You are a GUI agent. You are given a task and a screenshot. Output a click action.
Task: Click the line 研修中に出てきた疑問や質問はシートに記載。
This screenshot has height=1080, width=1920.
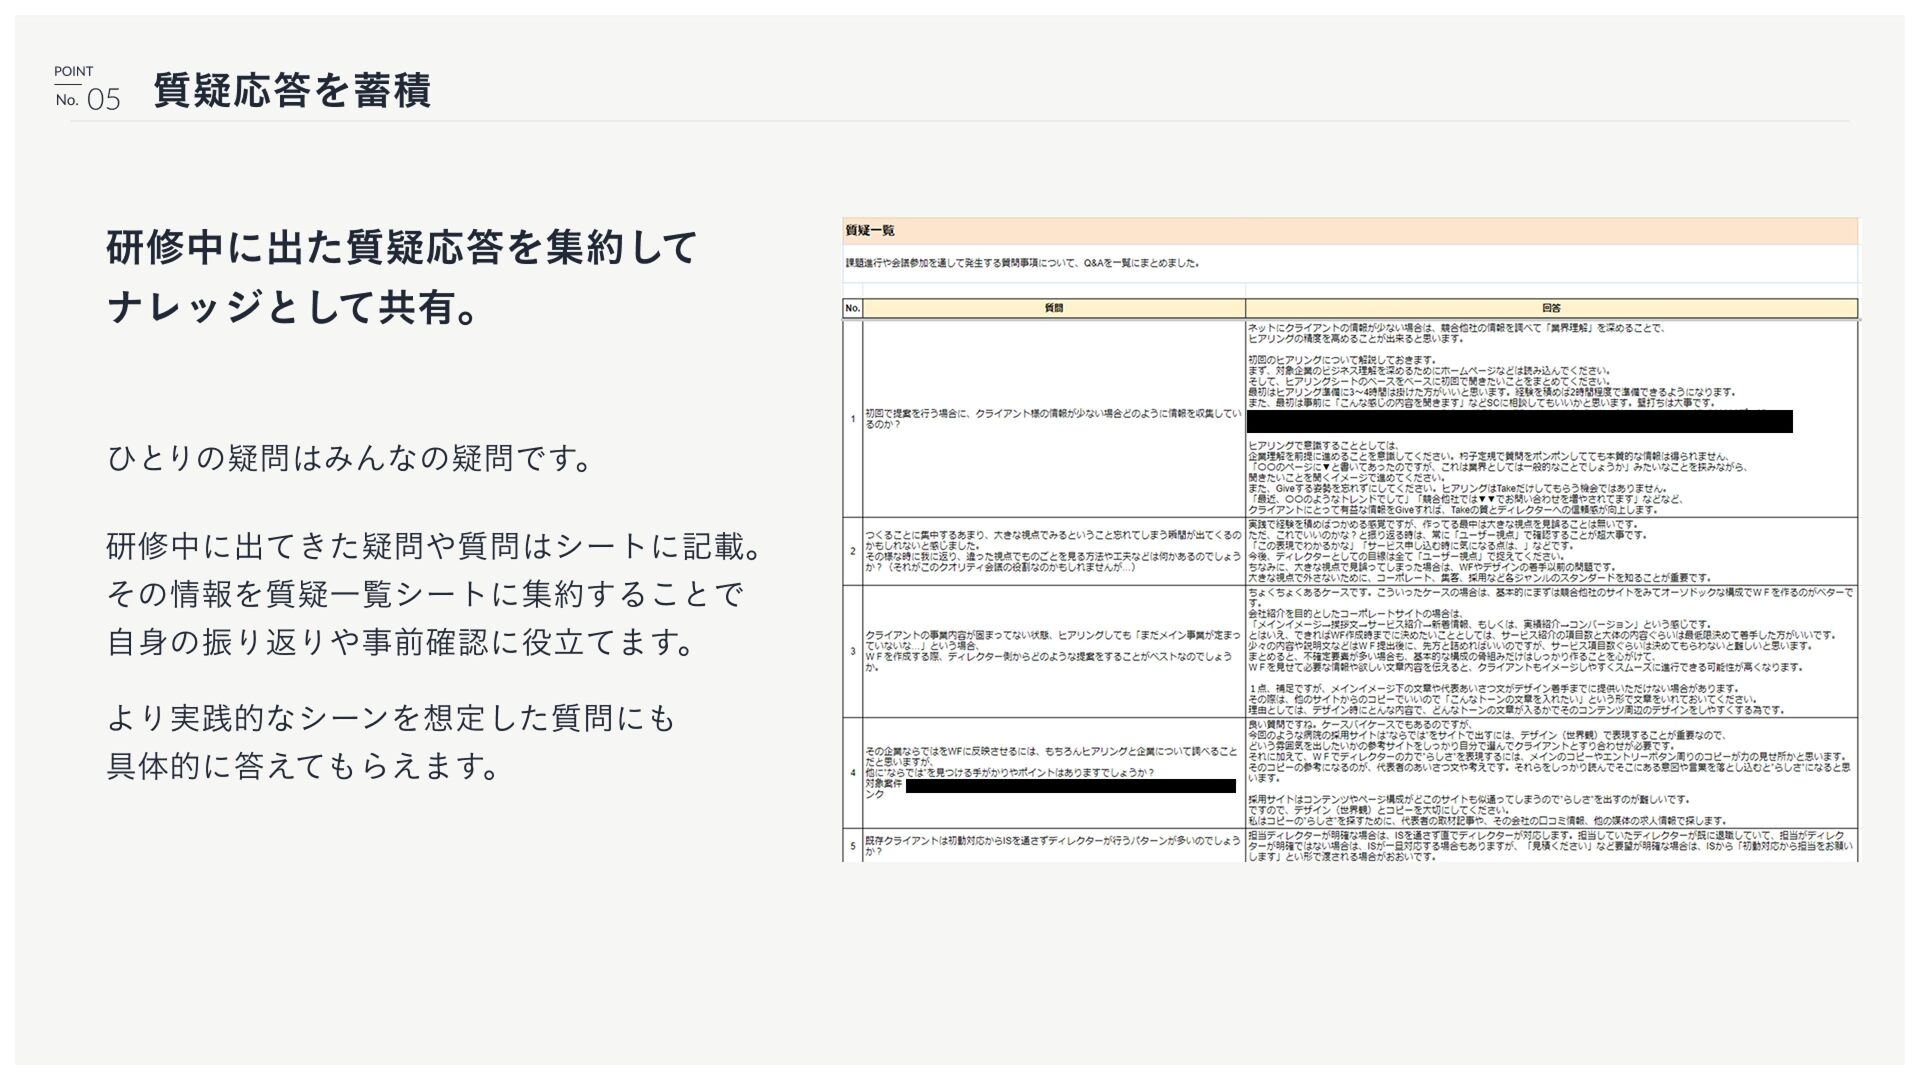coord(436,546)
